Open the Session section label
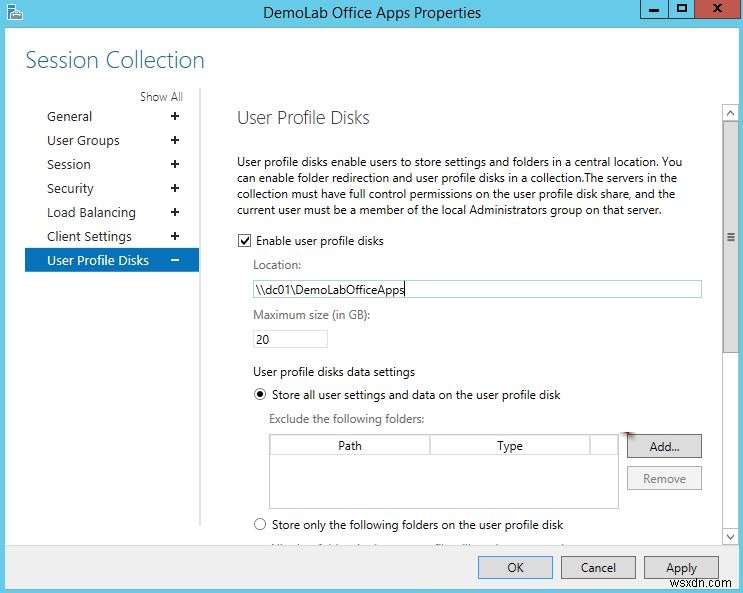 69,164
